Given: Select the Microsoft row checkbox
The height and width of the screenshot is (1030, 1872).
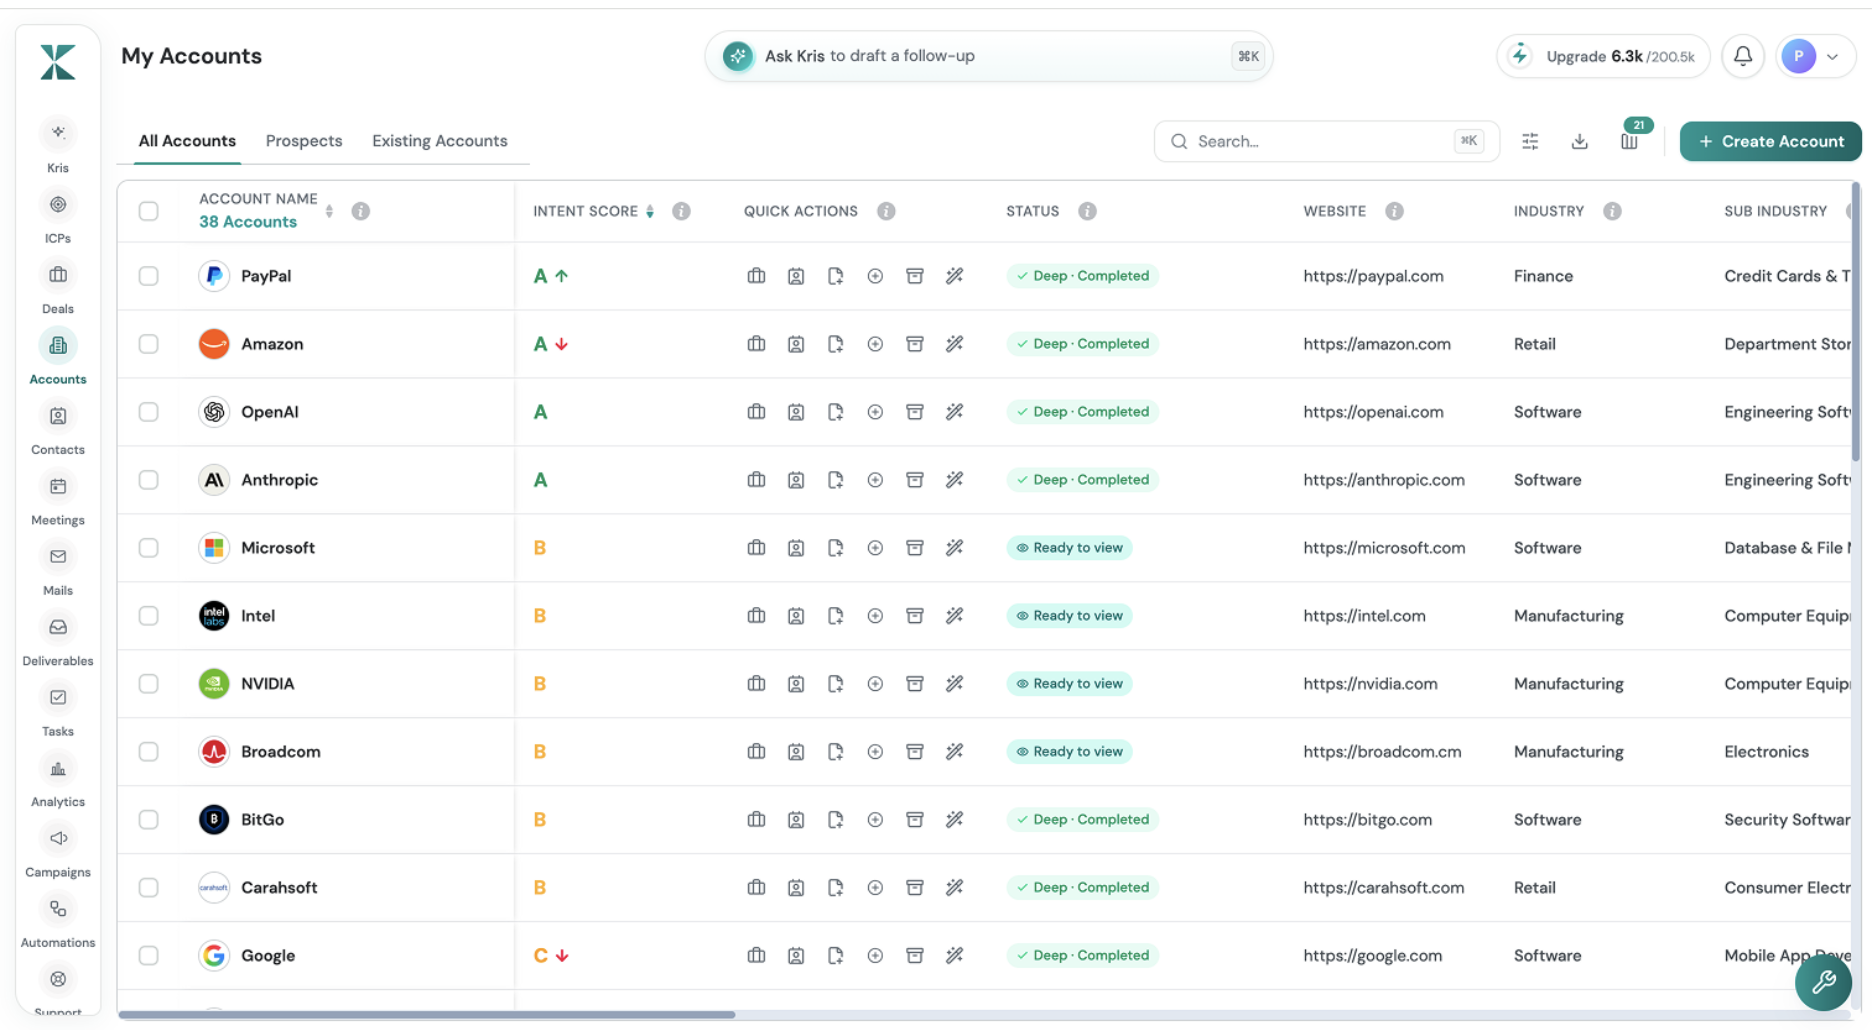Looking at the screenshot, I should 149,548.
